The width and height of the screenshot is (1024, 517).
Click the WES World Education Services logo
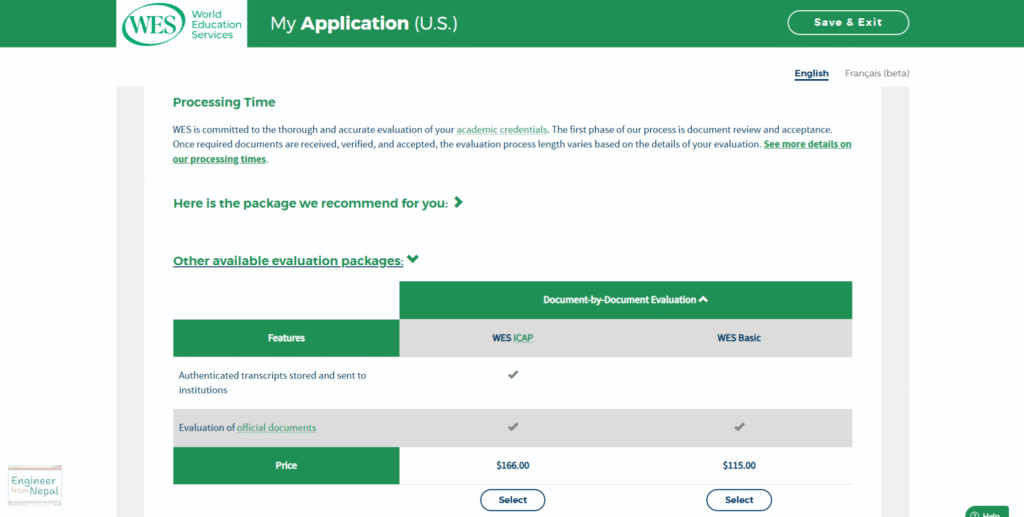pos(182,24)
